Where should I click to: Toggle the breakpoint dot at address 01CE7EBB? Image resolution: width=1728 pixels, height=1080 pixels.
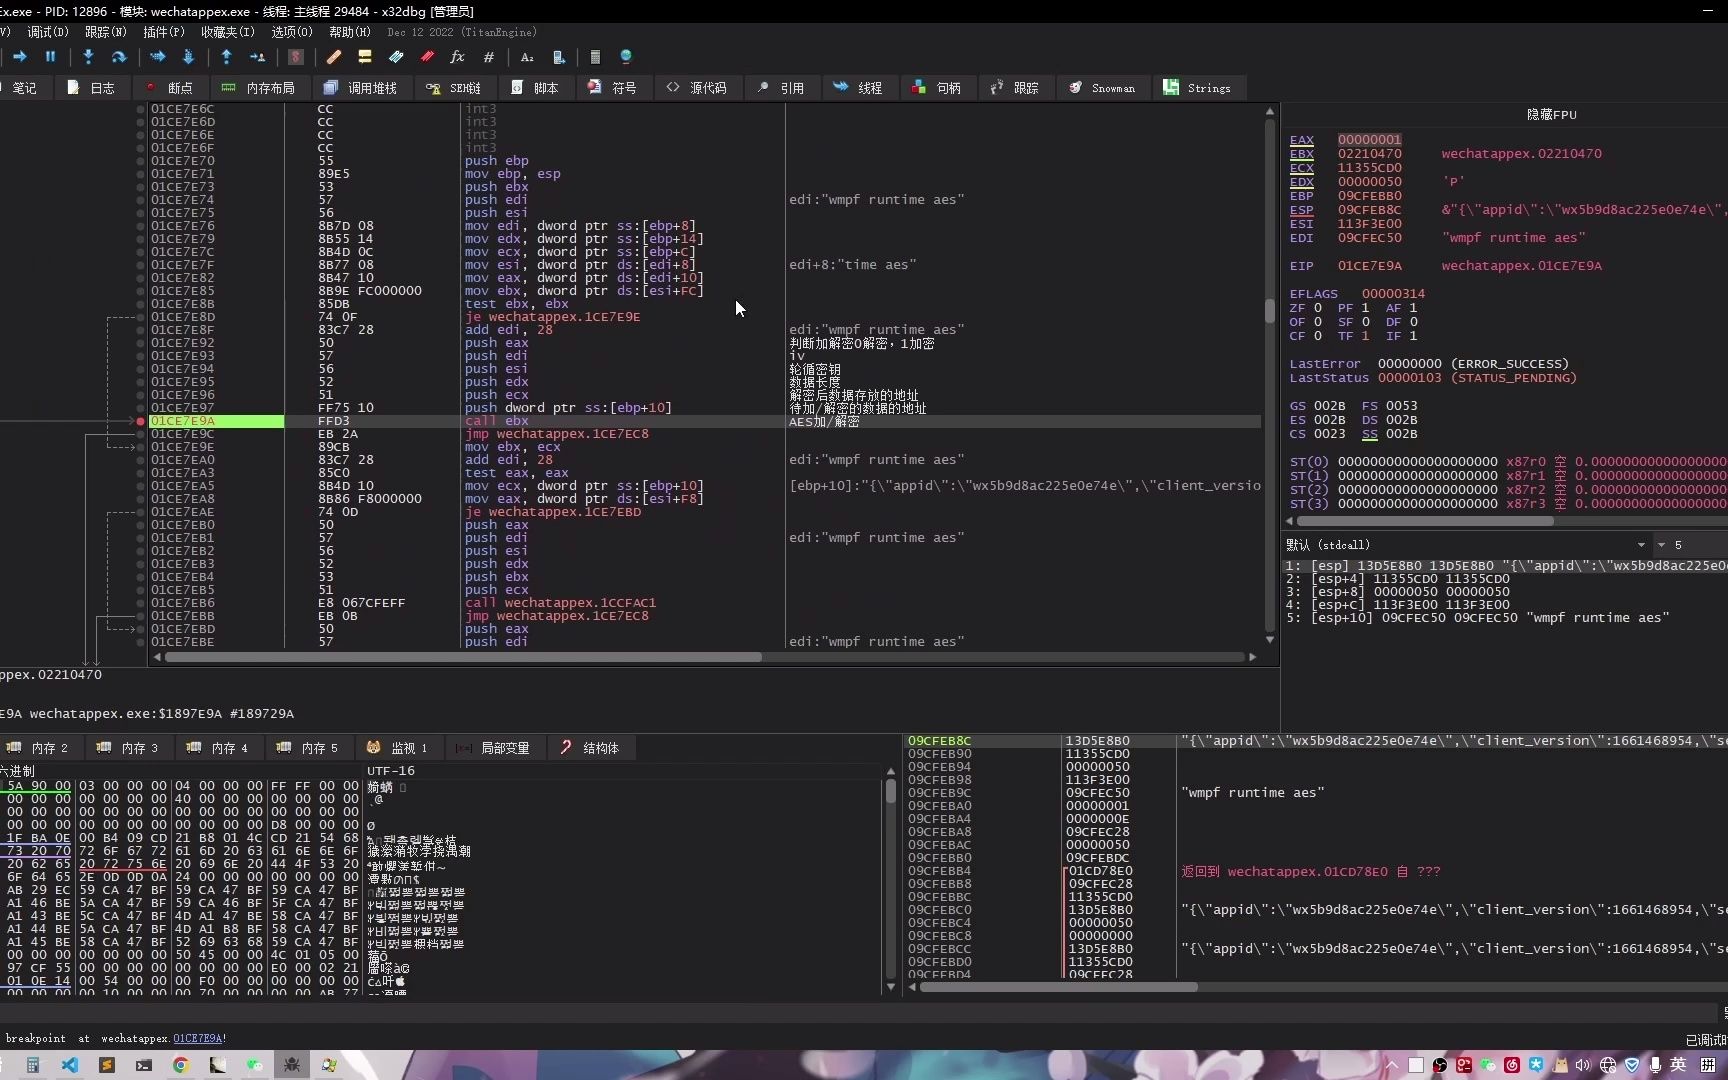[x=140, y=616]
